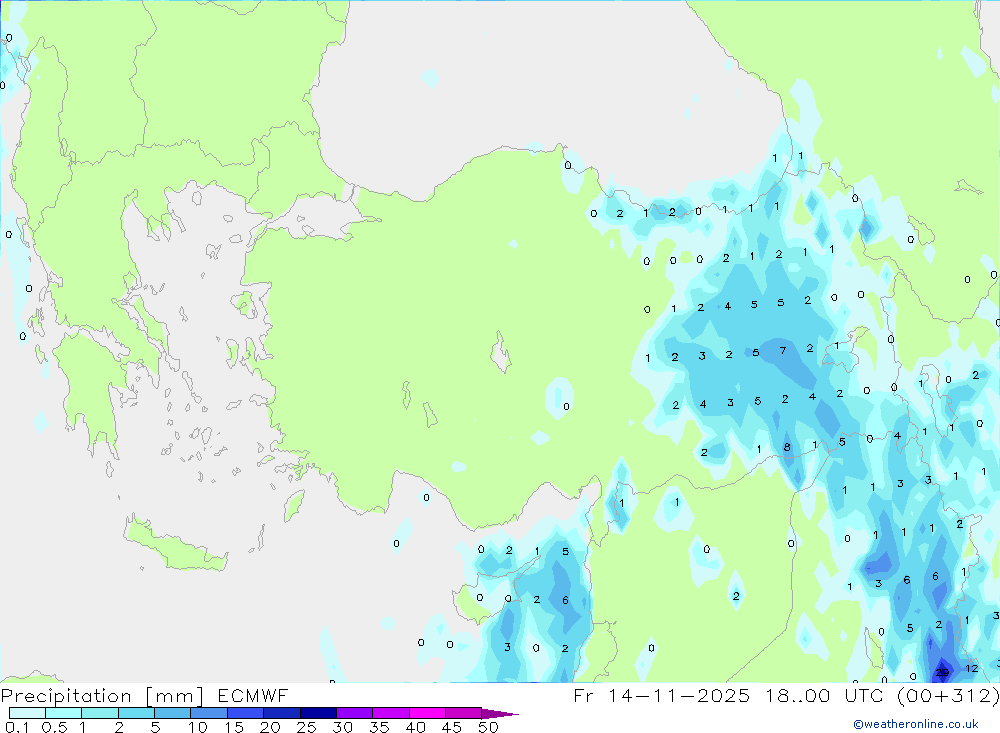Click legend scale label '0.1'
Viewport: 1000px width, 733px height.
click(17, 727)
